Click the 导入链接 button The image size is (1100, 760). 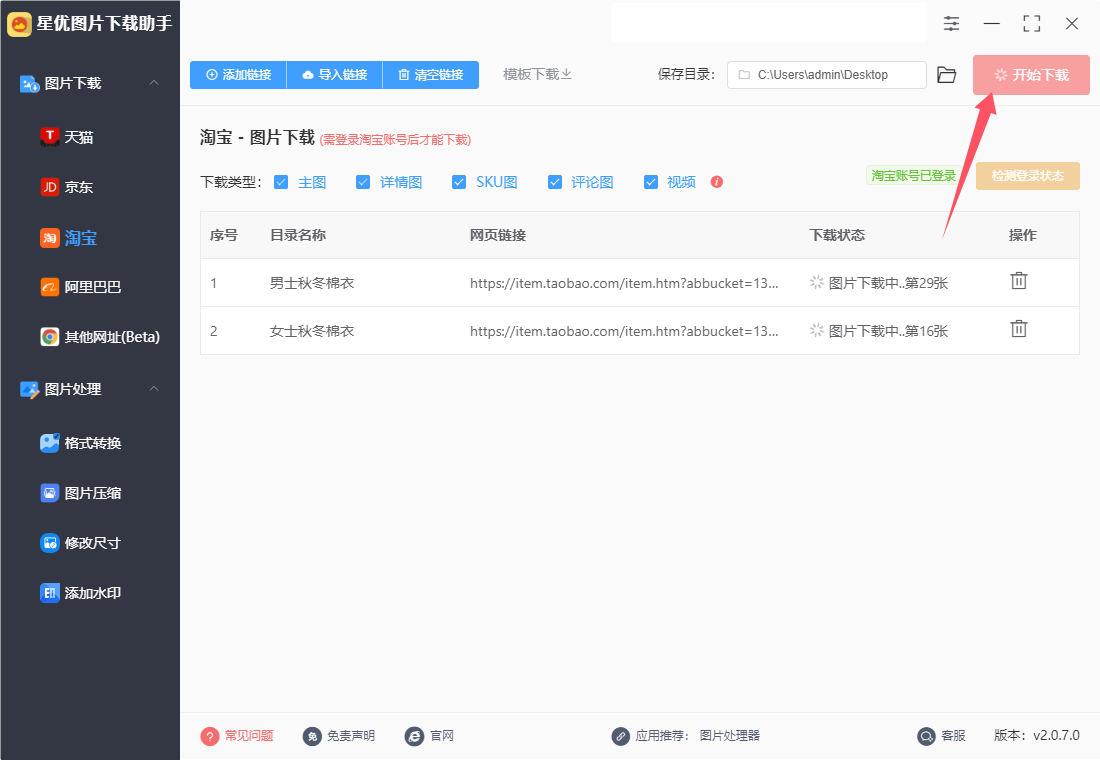(335, 75)
